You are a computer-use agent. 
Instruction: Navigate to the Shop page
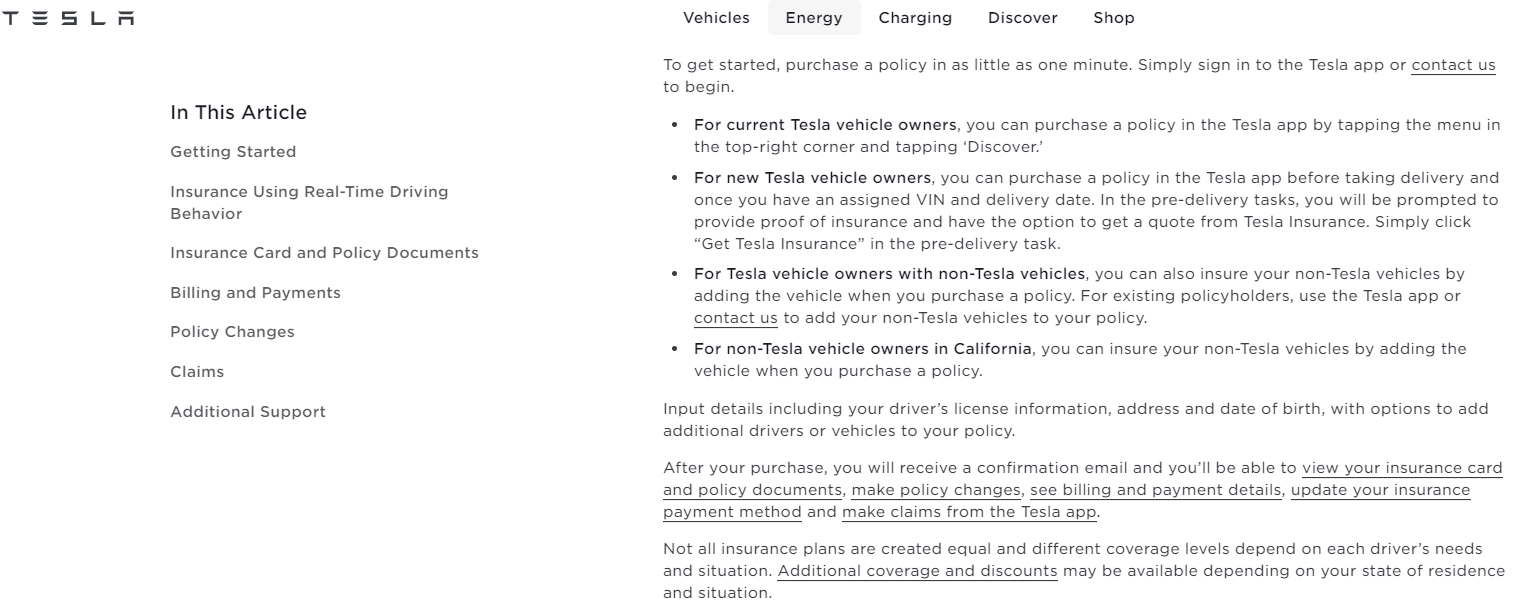click(x=1113, y=17)
